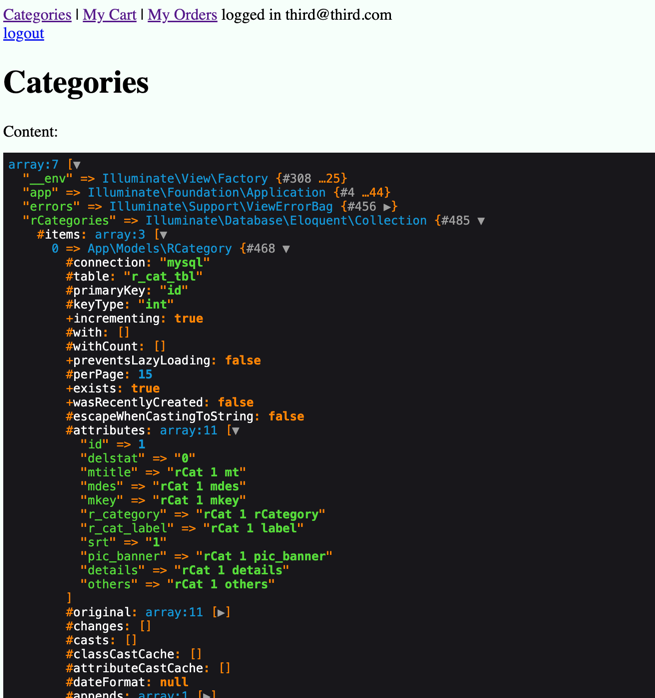Click object reference #468 of RCategory
Viewport: 655px width, 698px height.
pos(260,249)
